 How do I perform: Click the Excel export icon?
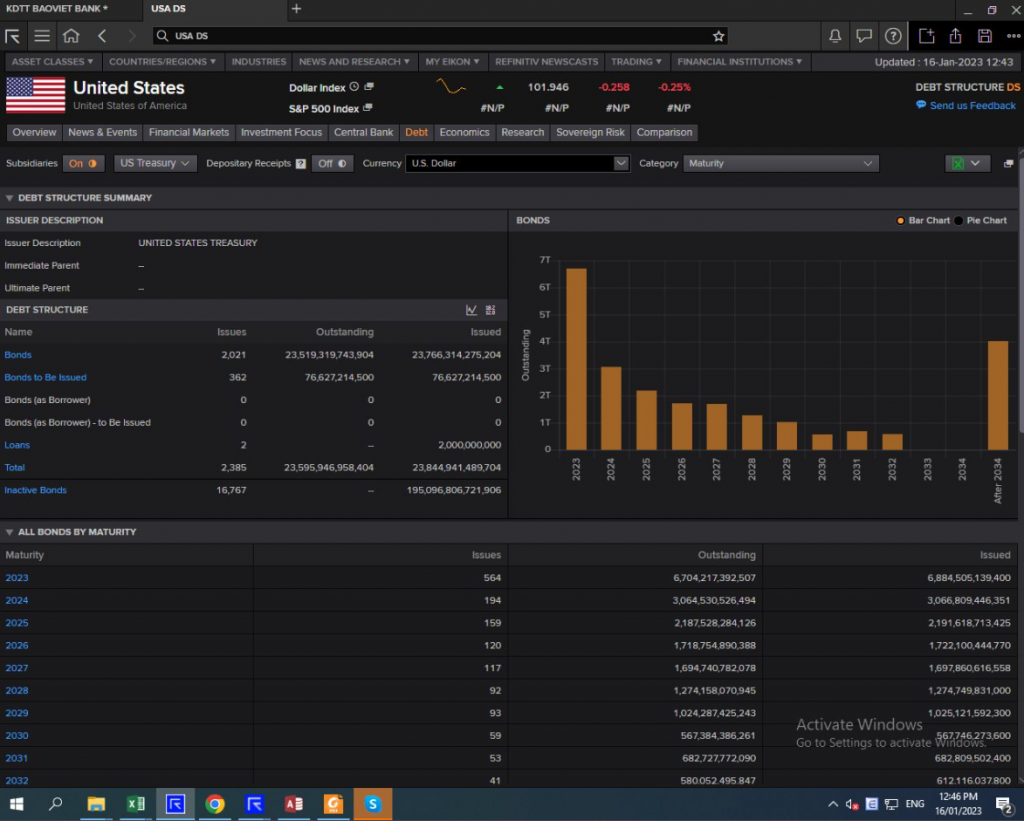[x=958, y=163]
